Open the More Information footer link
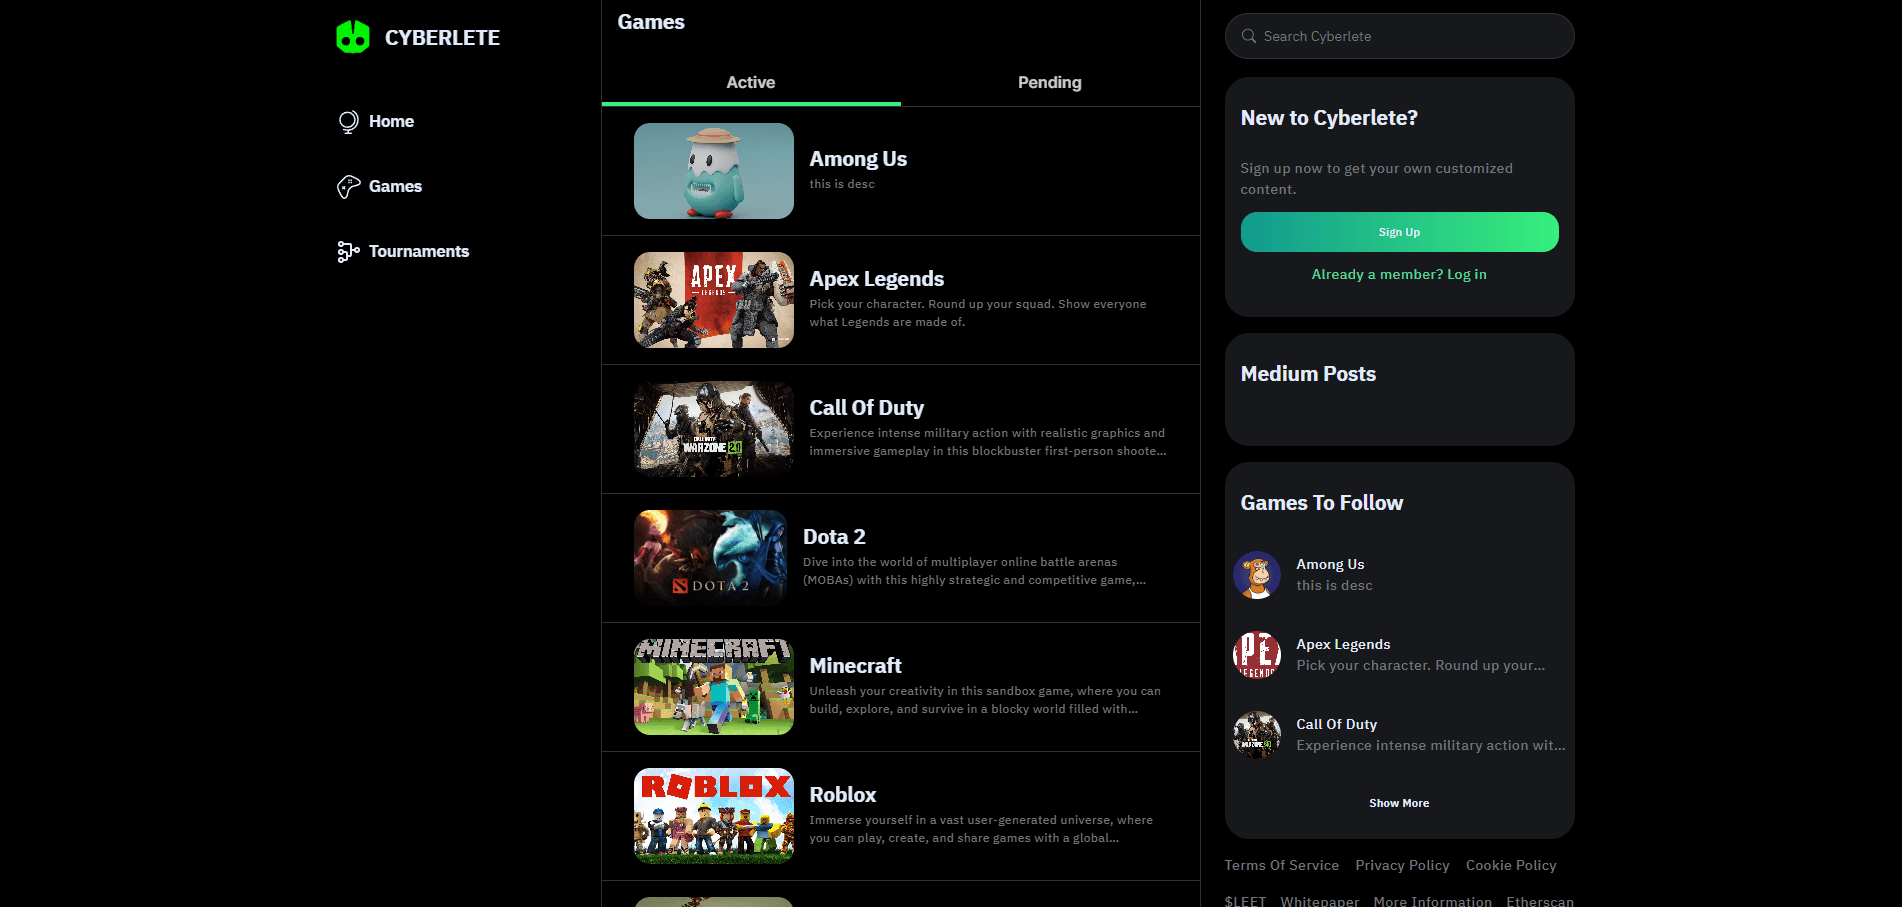Screen dimensions: 1902x907 [1433, 901]
